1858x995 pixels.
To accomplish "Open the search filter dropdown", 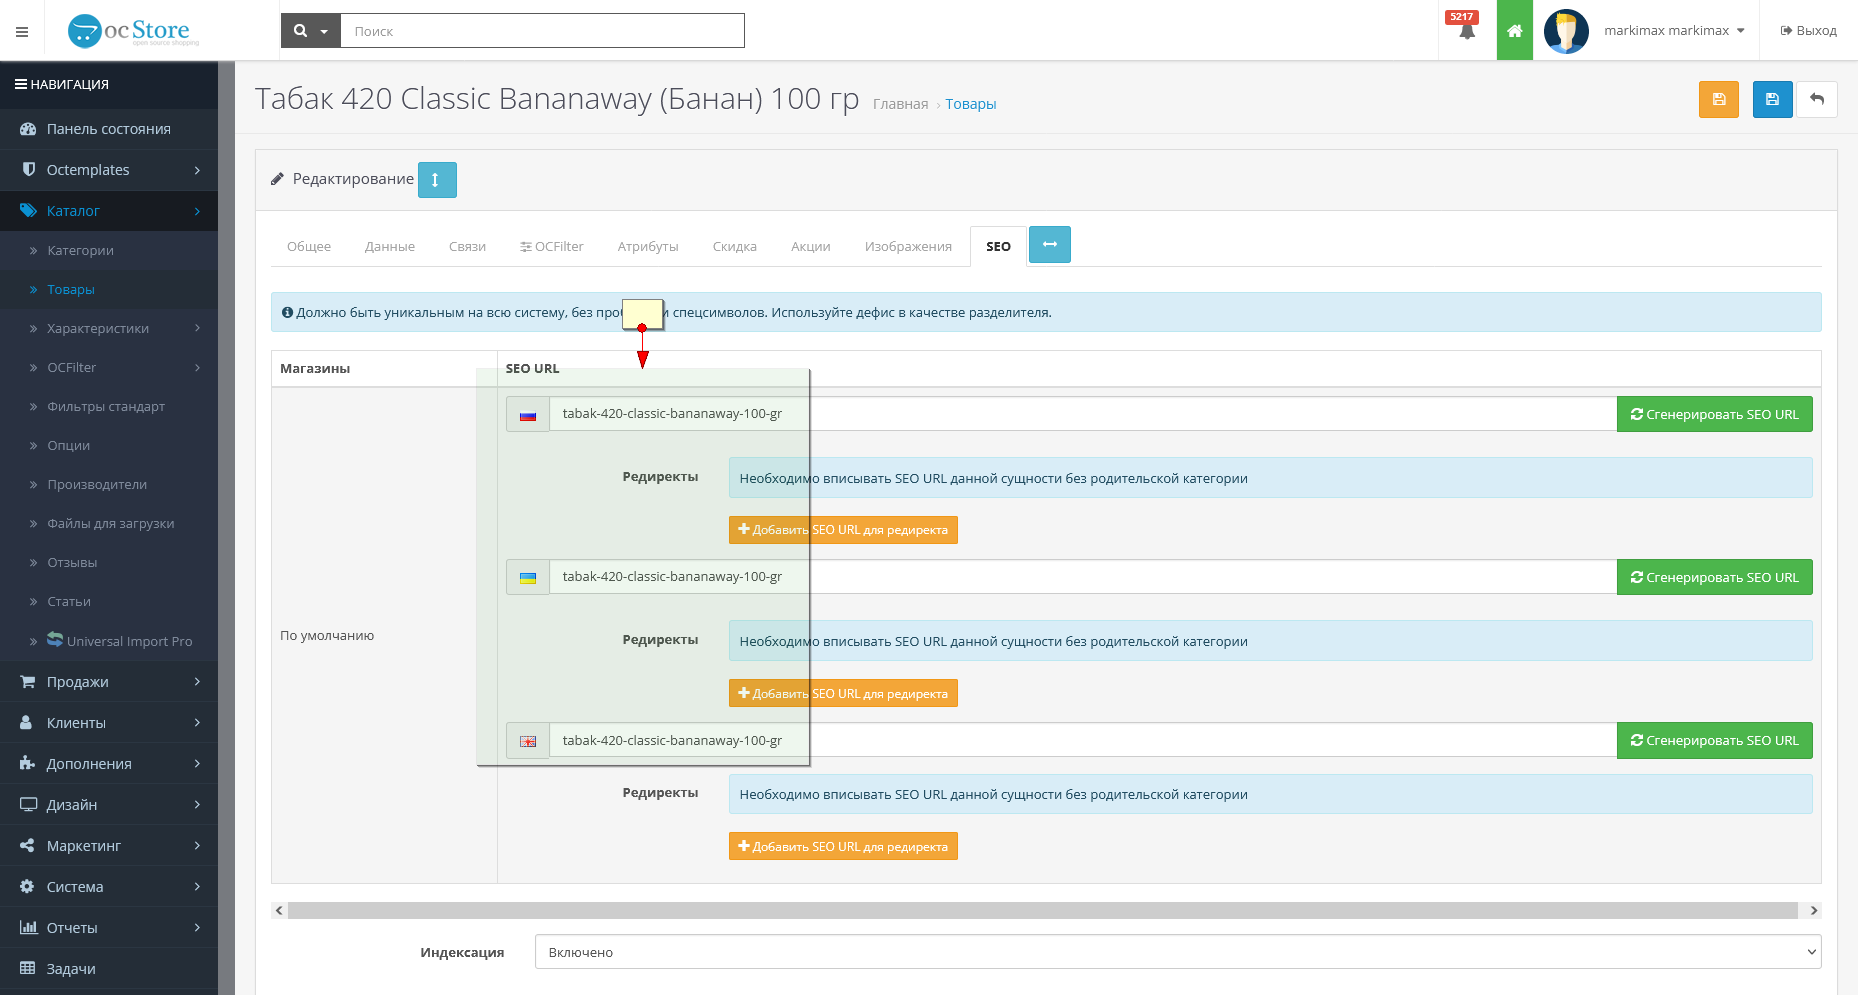I will (x=310, y=31).
